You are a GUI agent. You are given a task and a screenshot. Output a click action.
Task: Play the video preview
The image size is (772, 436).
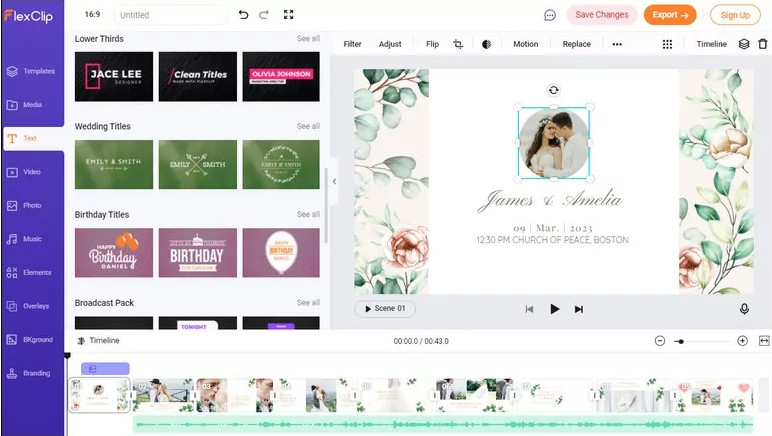point(554,309)
